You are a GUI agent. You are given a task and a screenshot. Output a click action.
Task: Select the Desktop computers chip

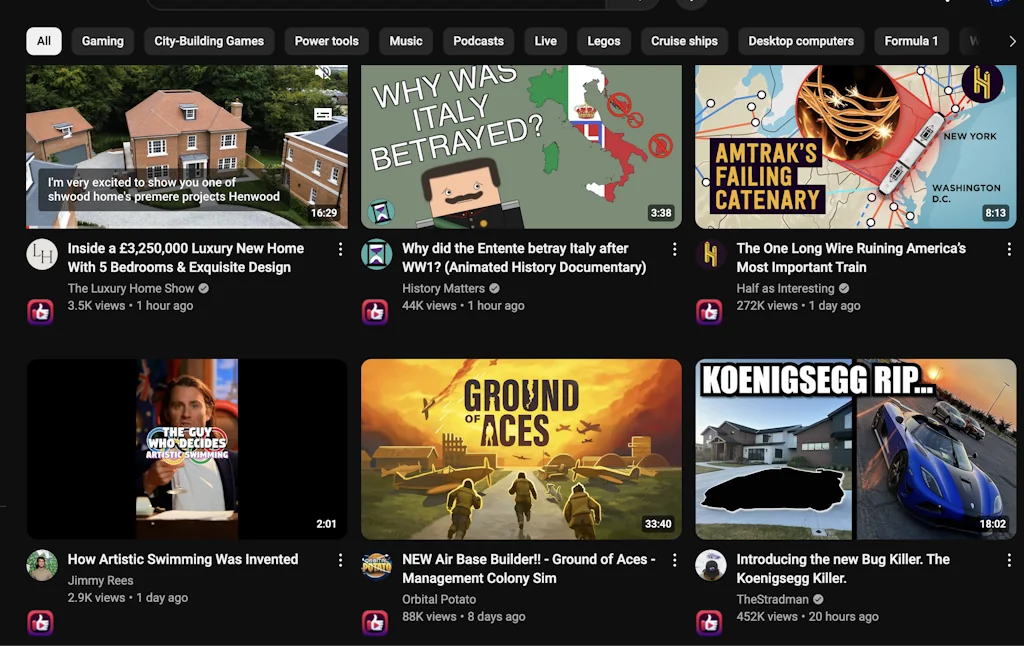click(x=801, y=41)
